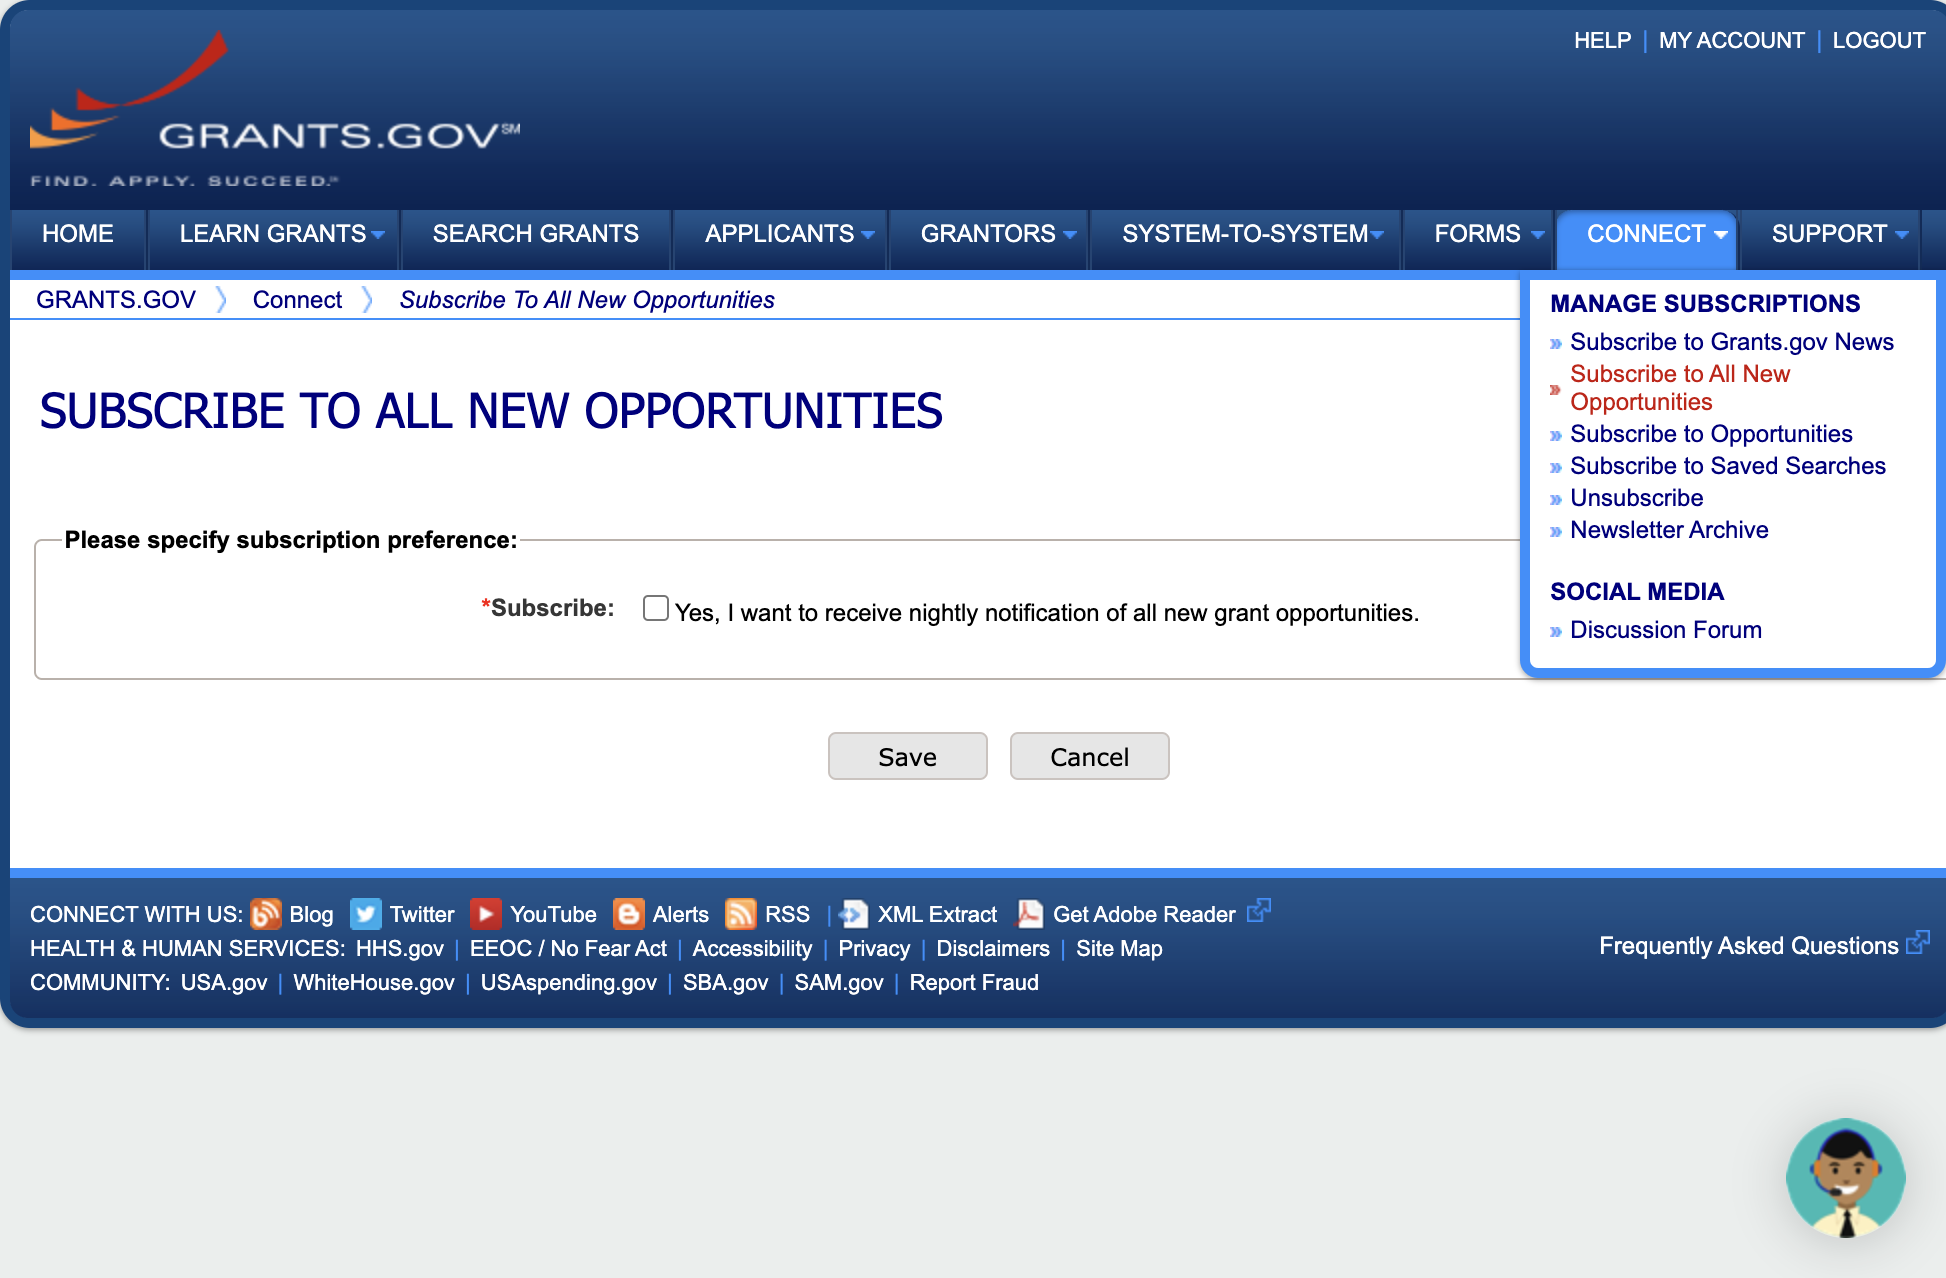Click external link icon beside Adobe Reader
The height and width of the screenshot is (1278, 1946).
(x=1259, y=910)
